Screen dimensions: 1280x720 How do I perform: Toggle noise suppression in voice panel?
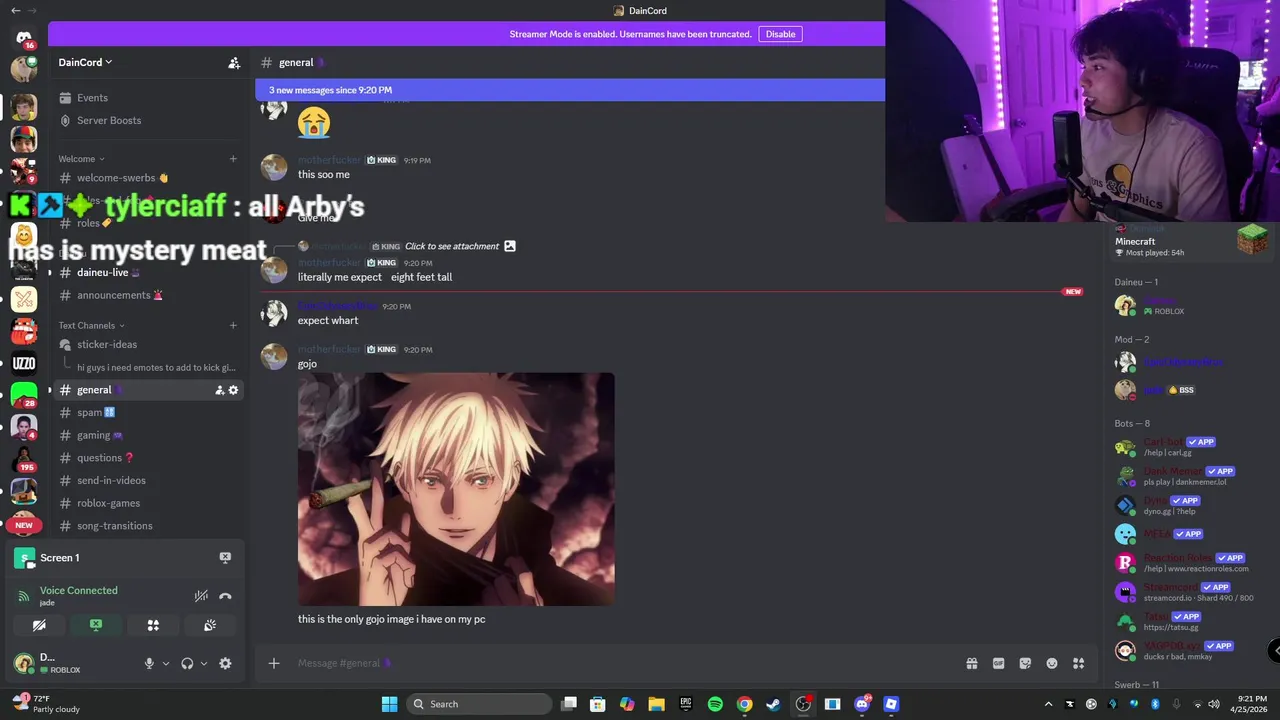tap(201, 596)
